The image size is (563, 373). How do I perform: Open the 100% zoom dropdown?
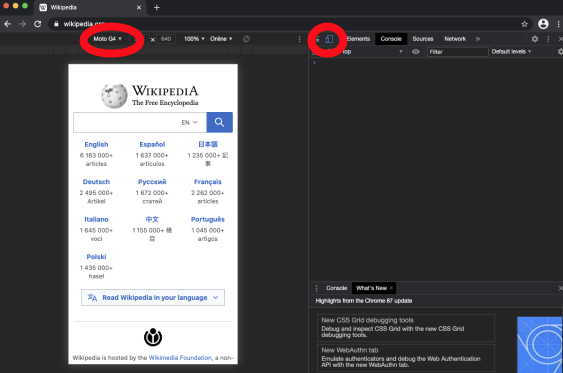tap(194, 39)
